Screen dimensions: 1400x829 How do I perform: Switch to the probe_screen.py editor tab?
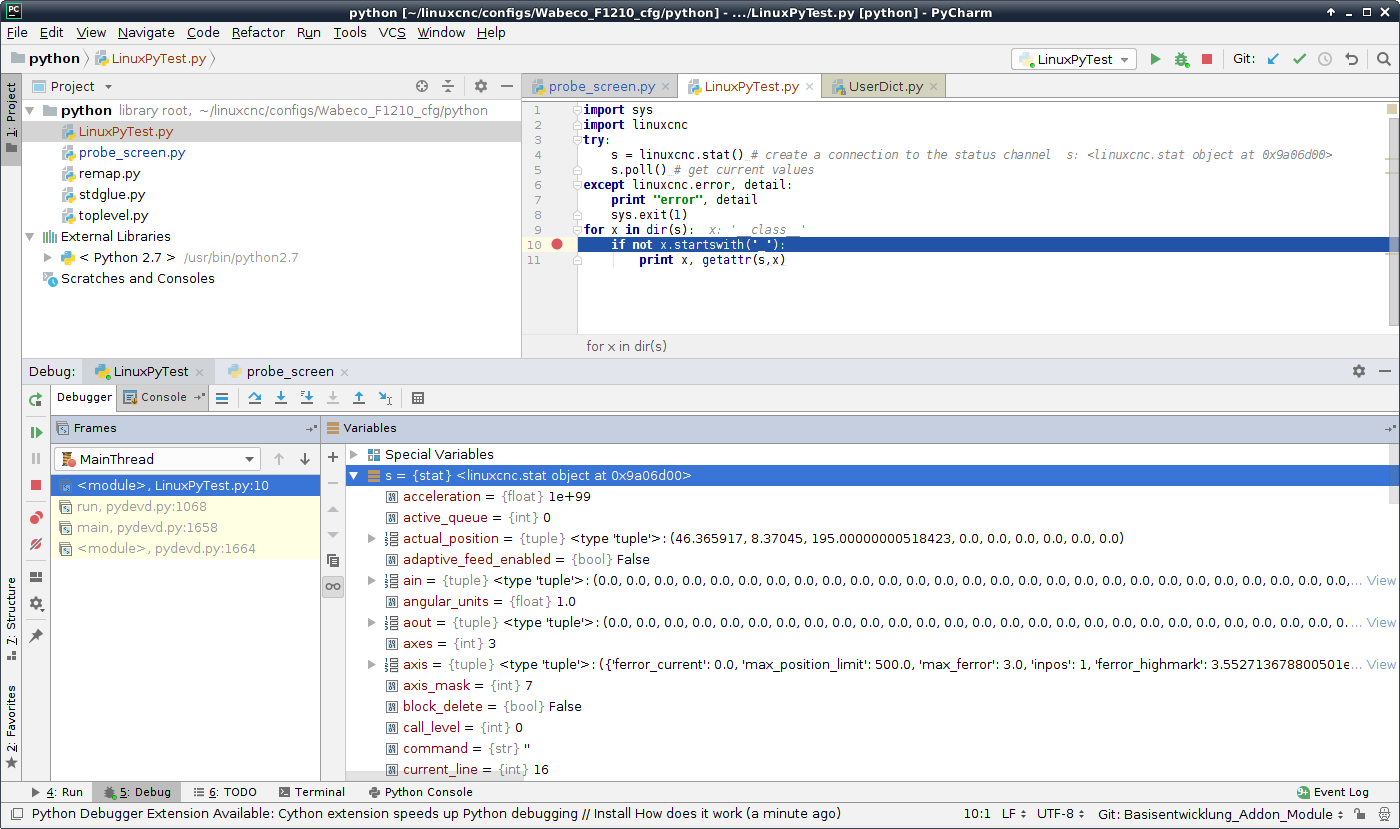tap(600, 87)
